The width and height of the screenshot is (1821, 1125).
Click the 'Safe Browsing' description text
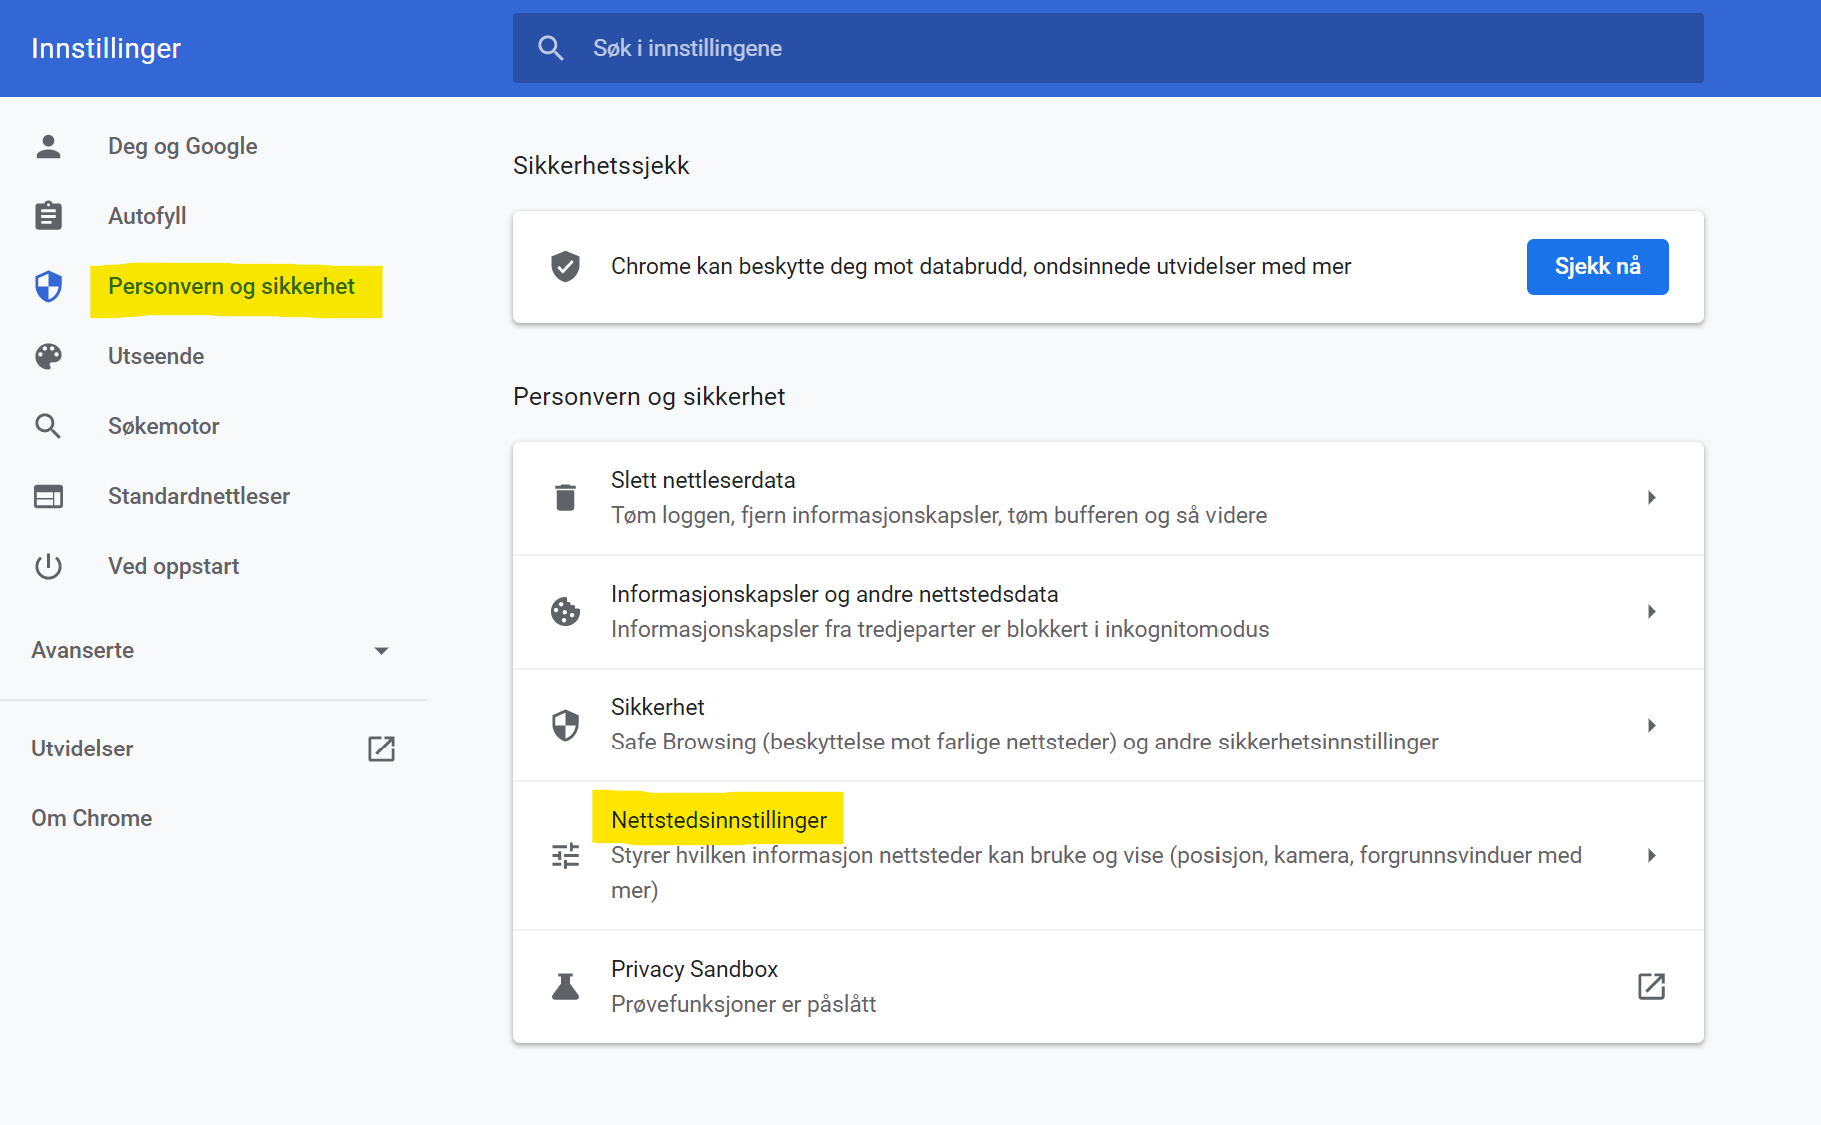coord(1025,742)
